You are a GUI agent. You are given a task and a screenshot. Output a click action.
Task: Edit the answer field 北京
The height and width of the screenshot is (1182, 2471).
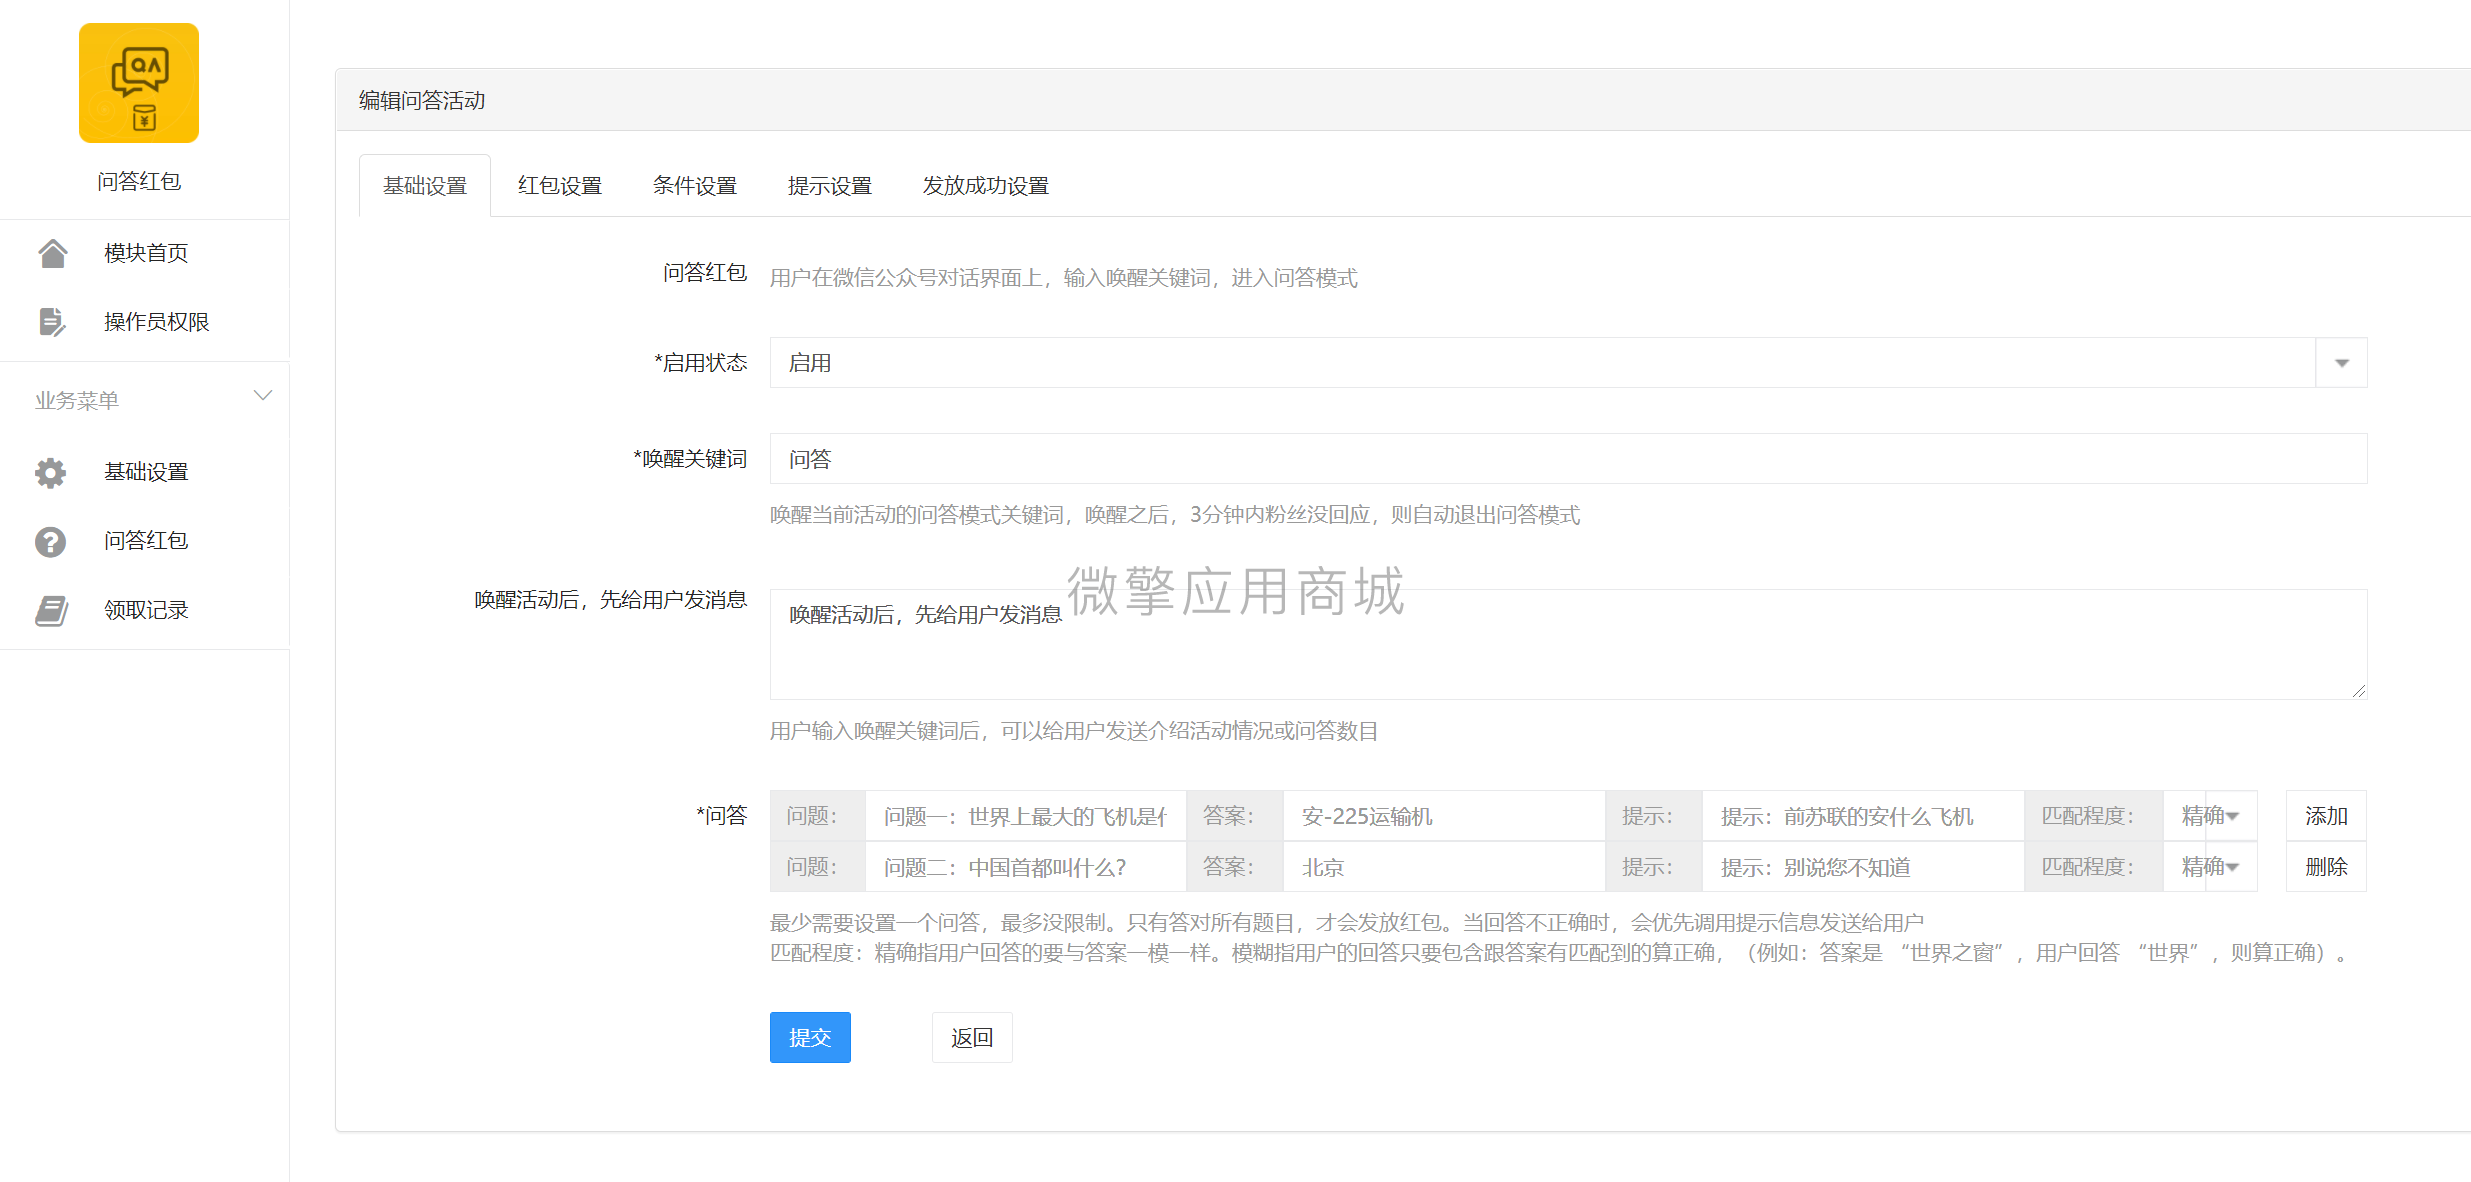pos(1444,867)
